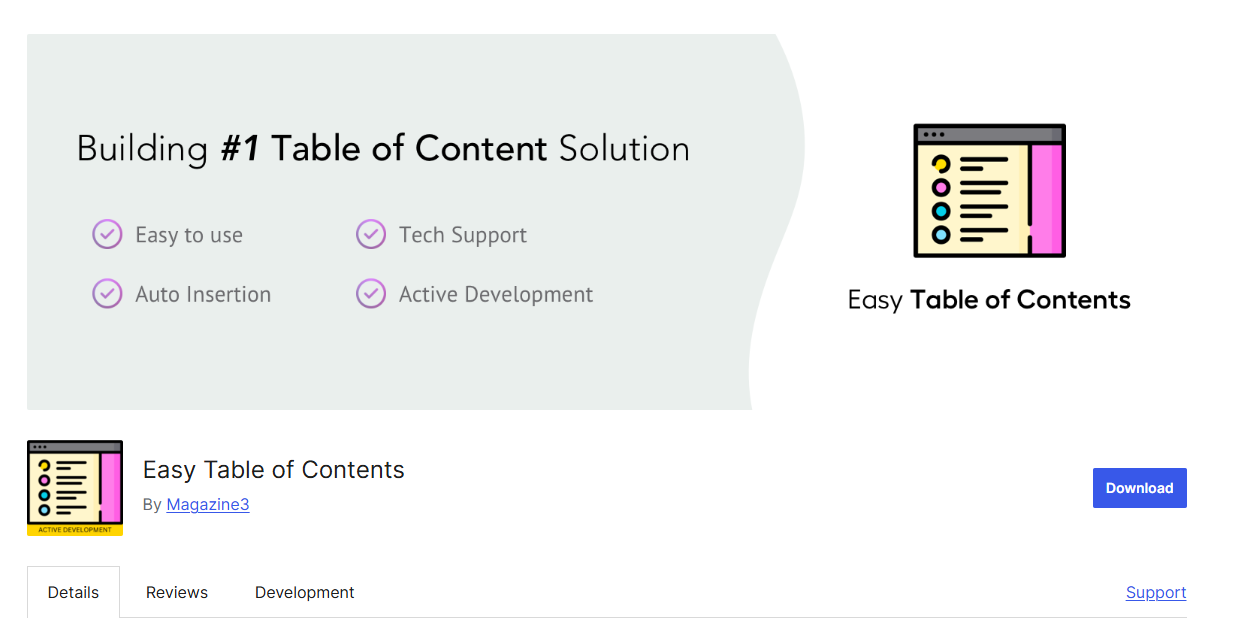Click the Download button
The image size is (1259, 643).
point(1139,488)
